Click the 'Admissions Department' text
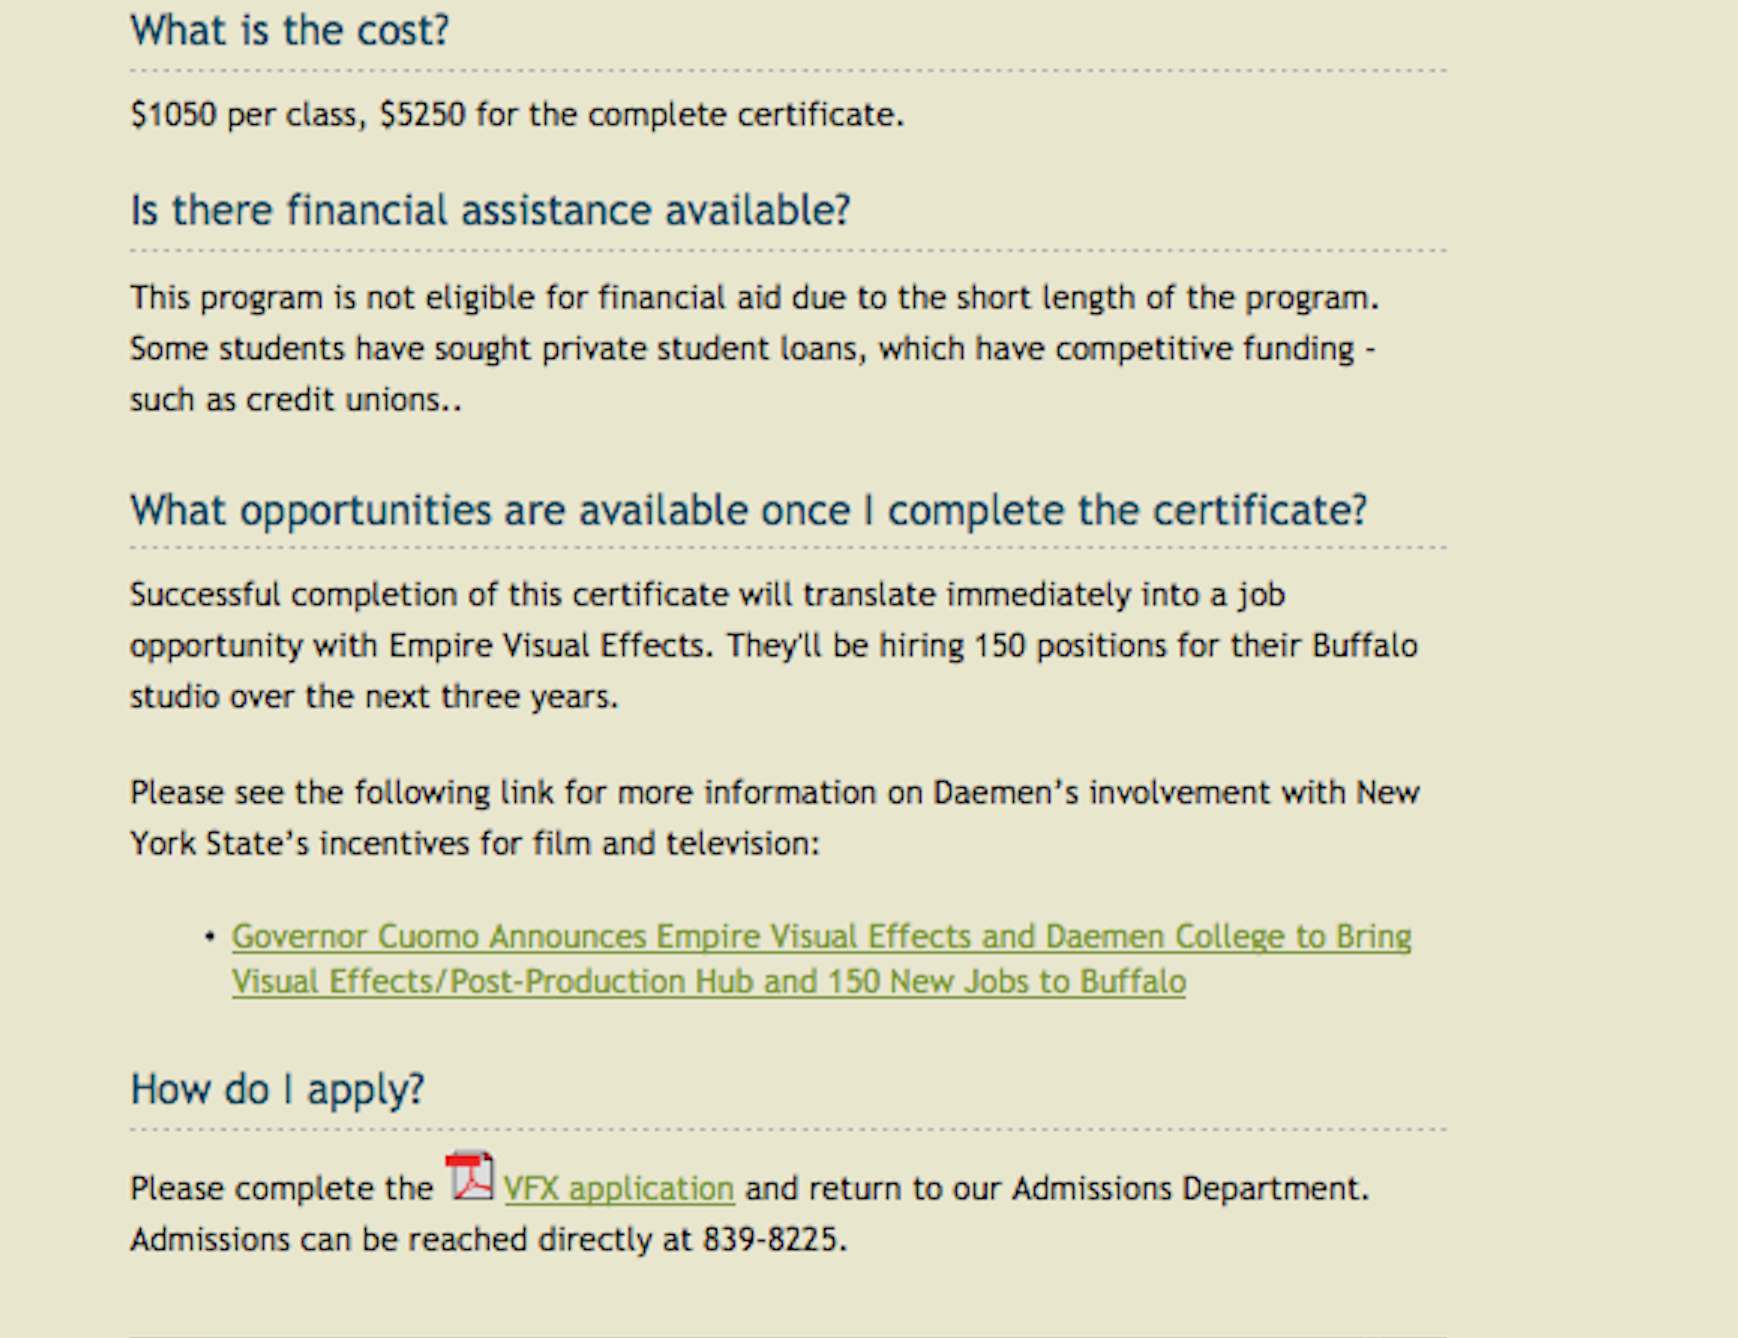 [1189, 1189]
